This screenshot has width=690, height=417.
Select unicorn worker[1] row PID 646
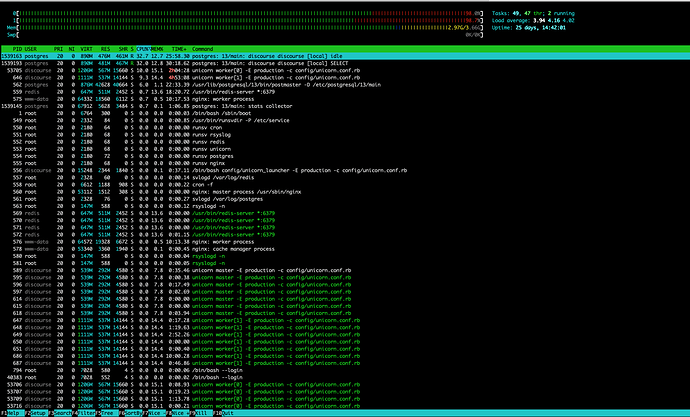point(345,77)
